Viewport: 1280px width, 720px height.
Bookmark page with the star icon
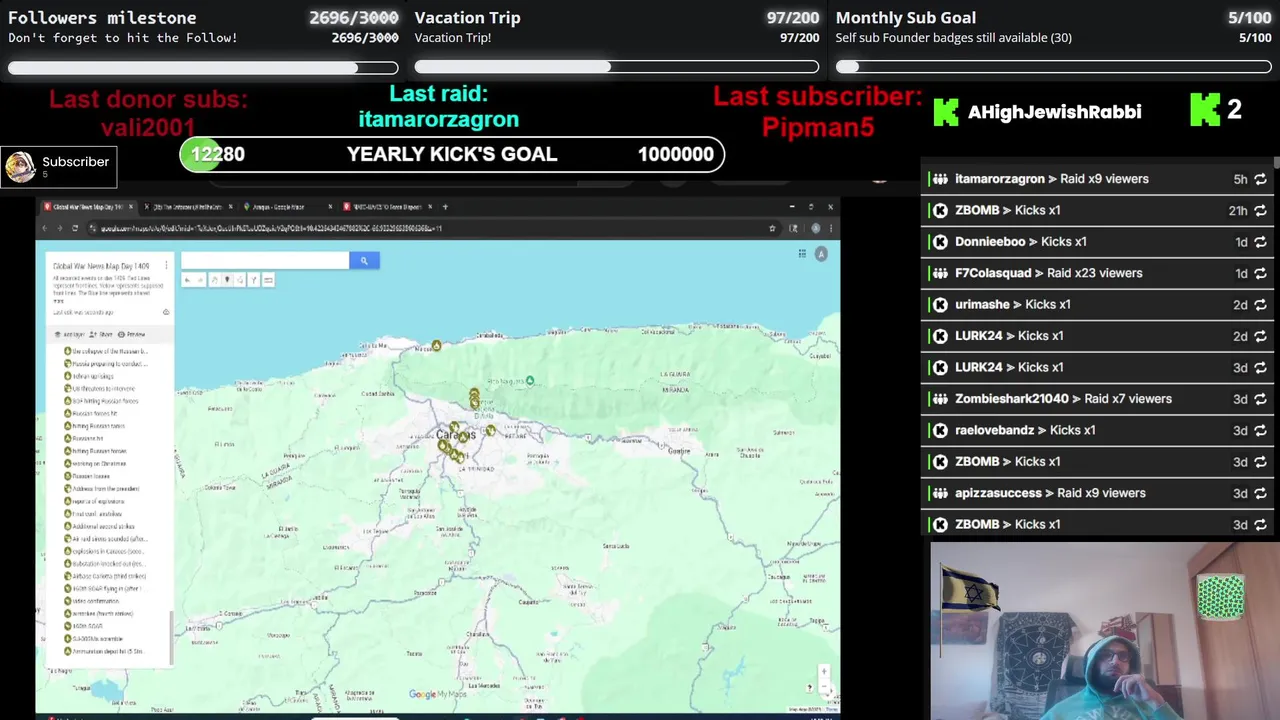pos(772,228)
